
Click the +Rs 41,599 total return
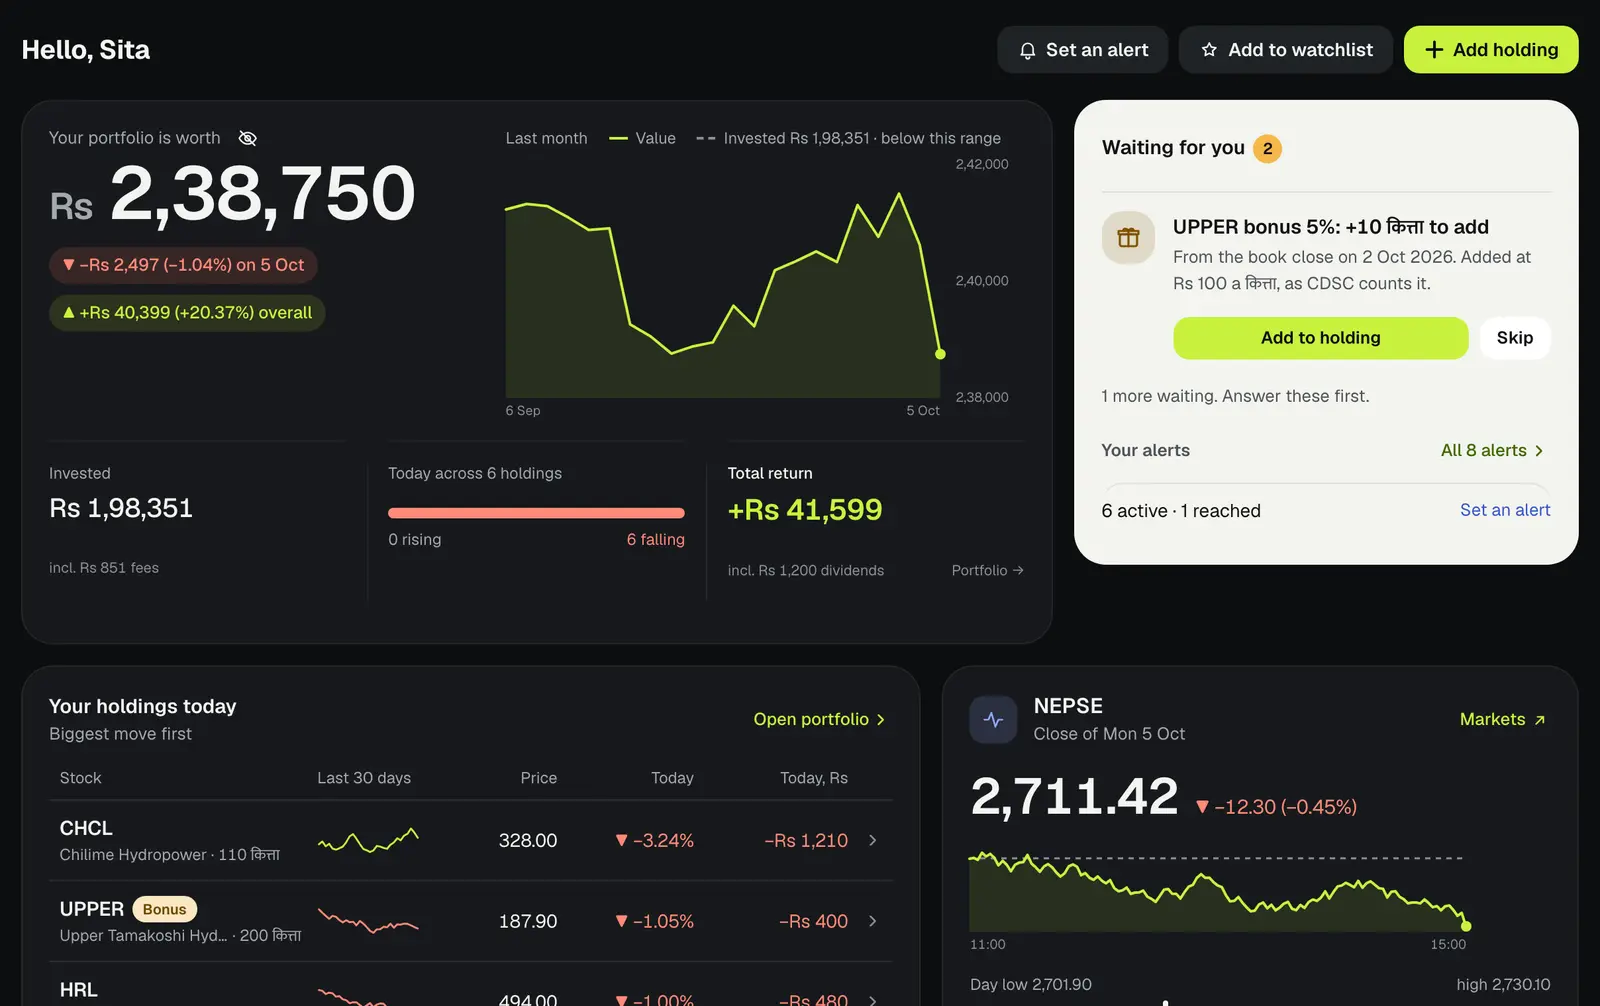(x=805, y=510)
